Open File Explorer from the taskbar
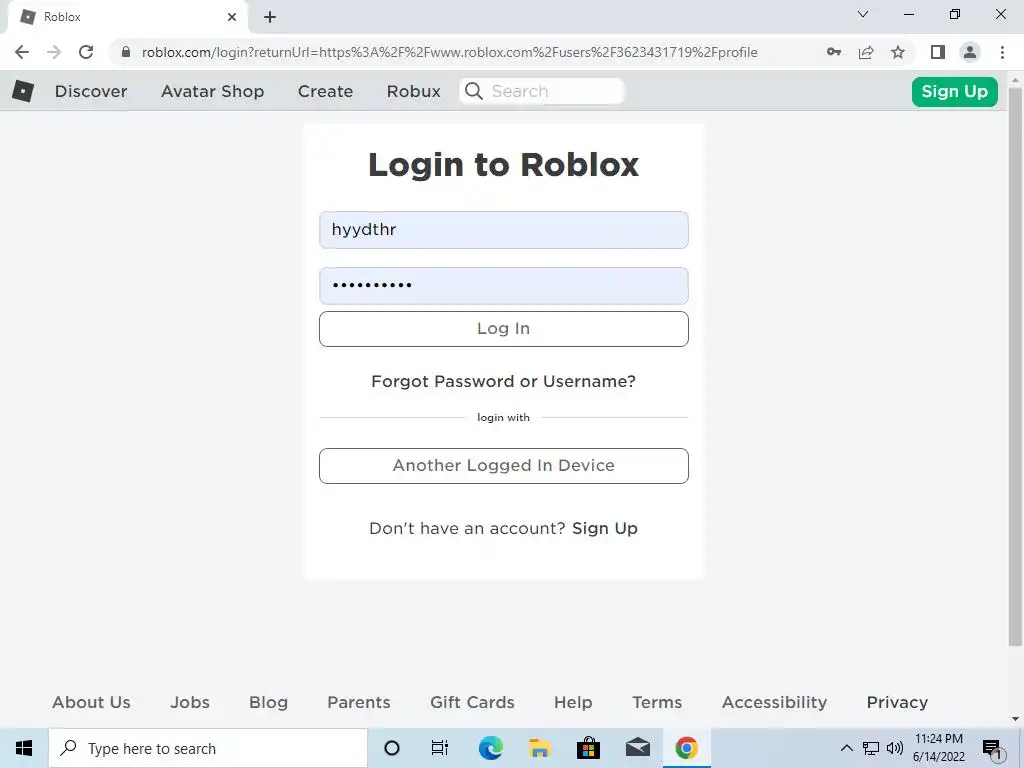 pyautogui.click(x=539, y=748)
